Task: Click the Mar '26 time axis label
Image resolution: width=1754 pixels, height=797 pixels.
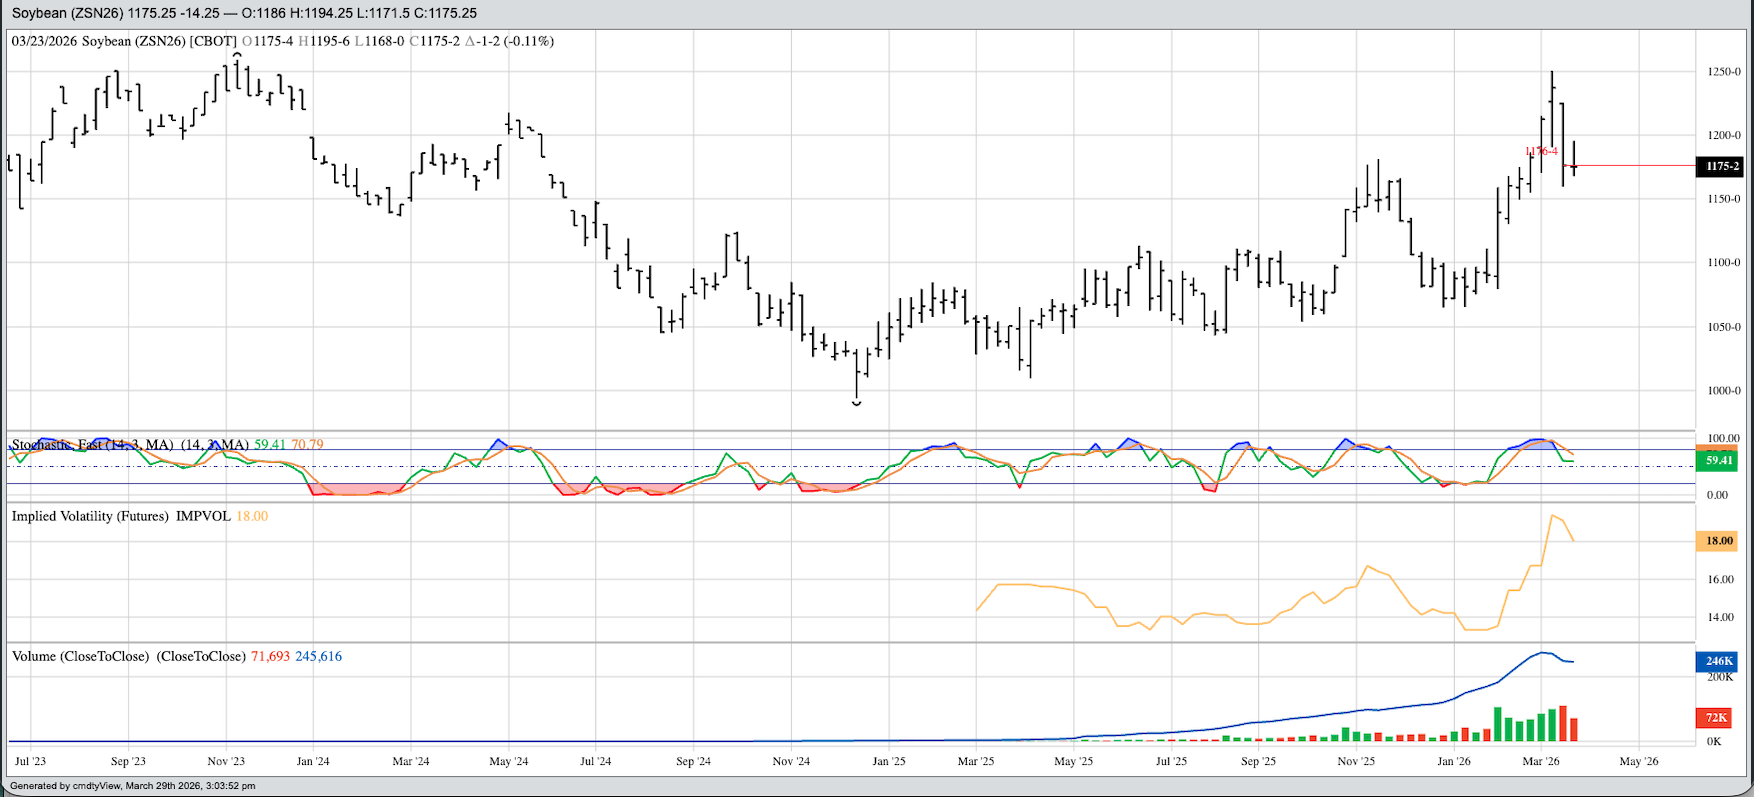Action: point(1541,761)
